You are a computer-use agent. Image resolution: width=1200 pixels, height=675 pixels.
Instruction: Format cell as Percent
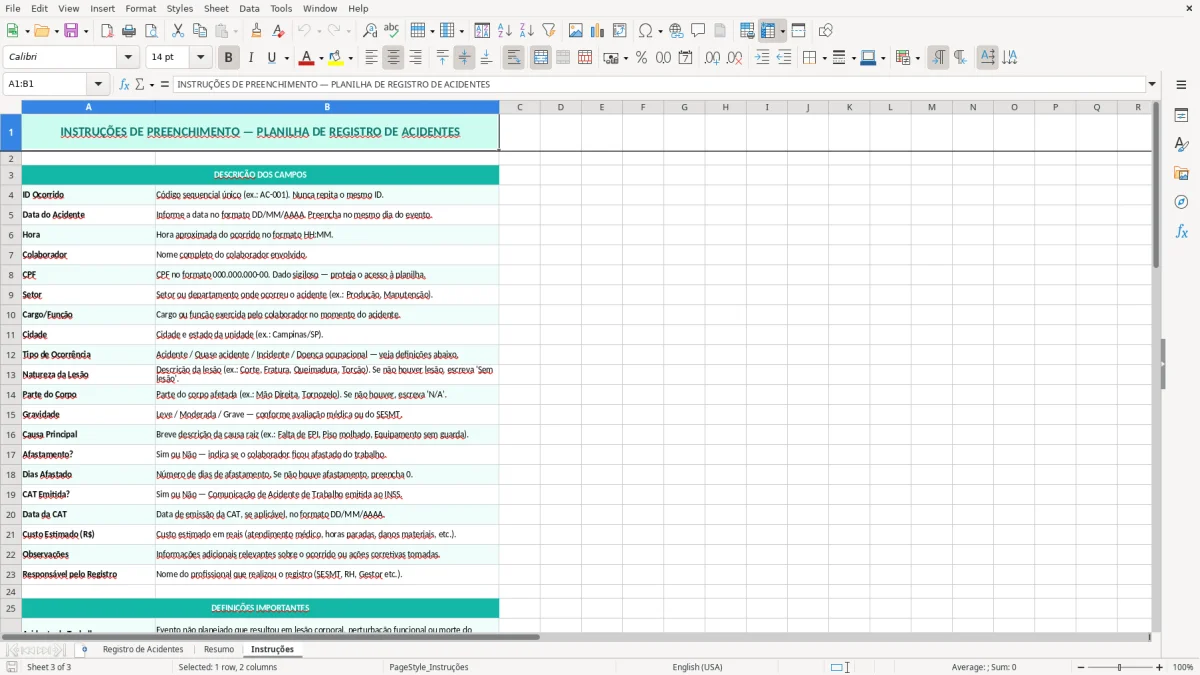tap(642, 58)
